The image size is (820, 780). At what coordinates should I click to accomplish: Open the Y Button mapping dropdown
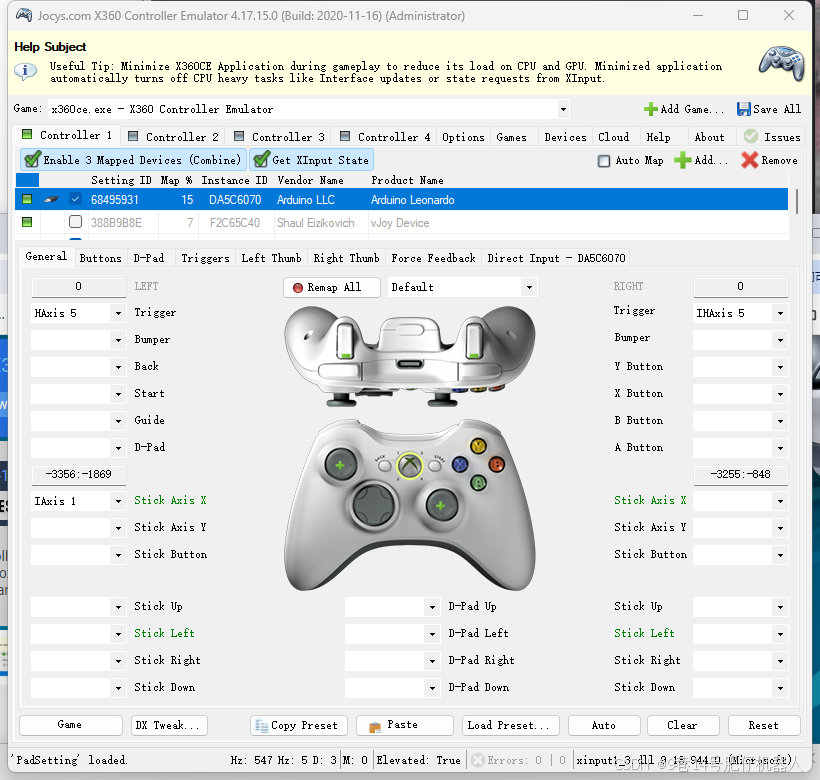(x=780, y=367)
